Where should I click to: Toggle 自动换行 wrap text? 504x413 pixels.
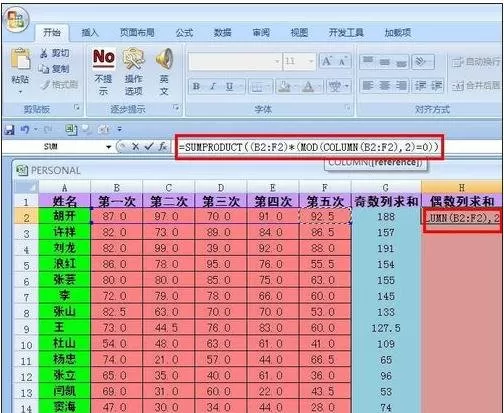(477, 61)
